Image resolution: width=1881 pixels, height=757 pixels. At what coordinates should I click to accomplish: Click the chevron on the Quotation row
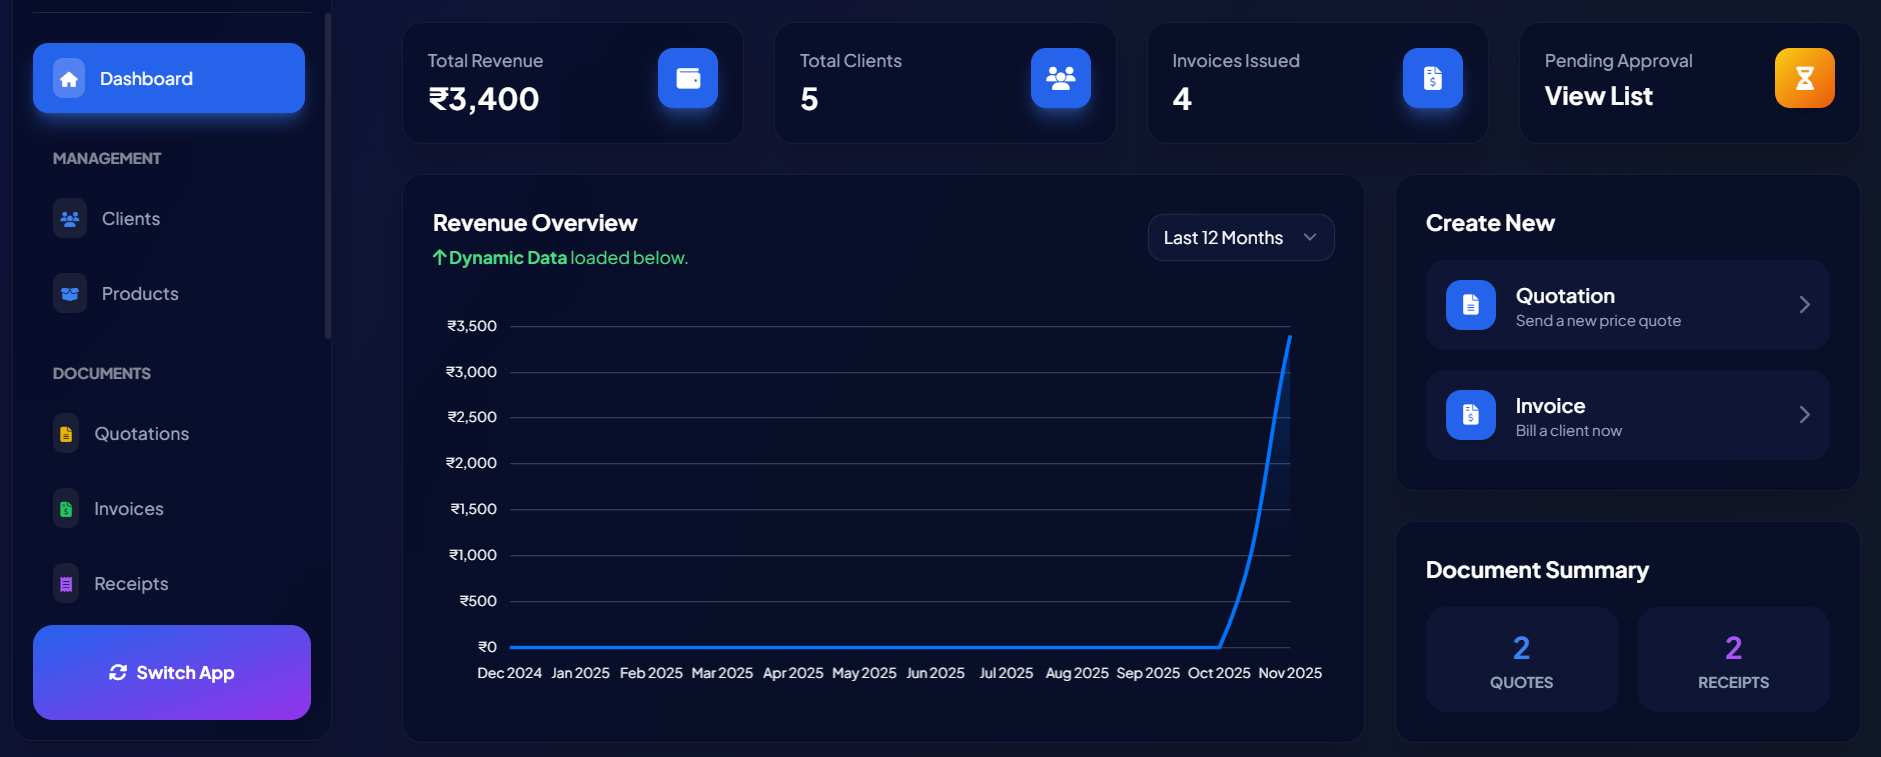point(1805,305)
